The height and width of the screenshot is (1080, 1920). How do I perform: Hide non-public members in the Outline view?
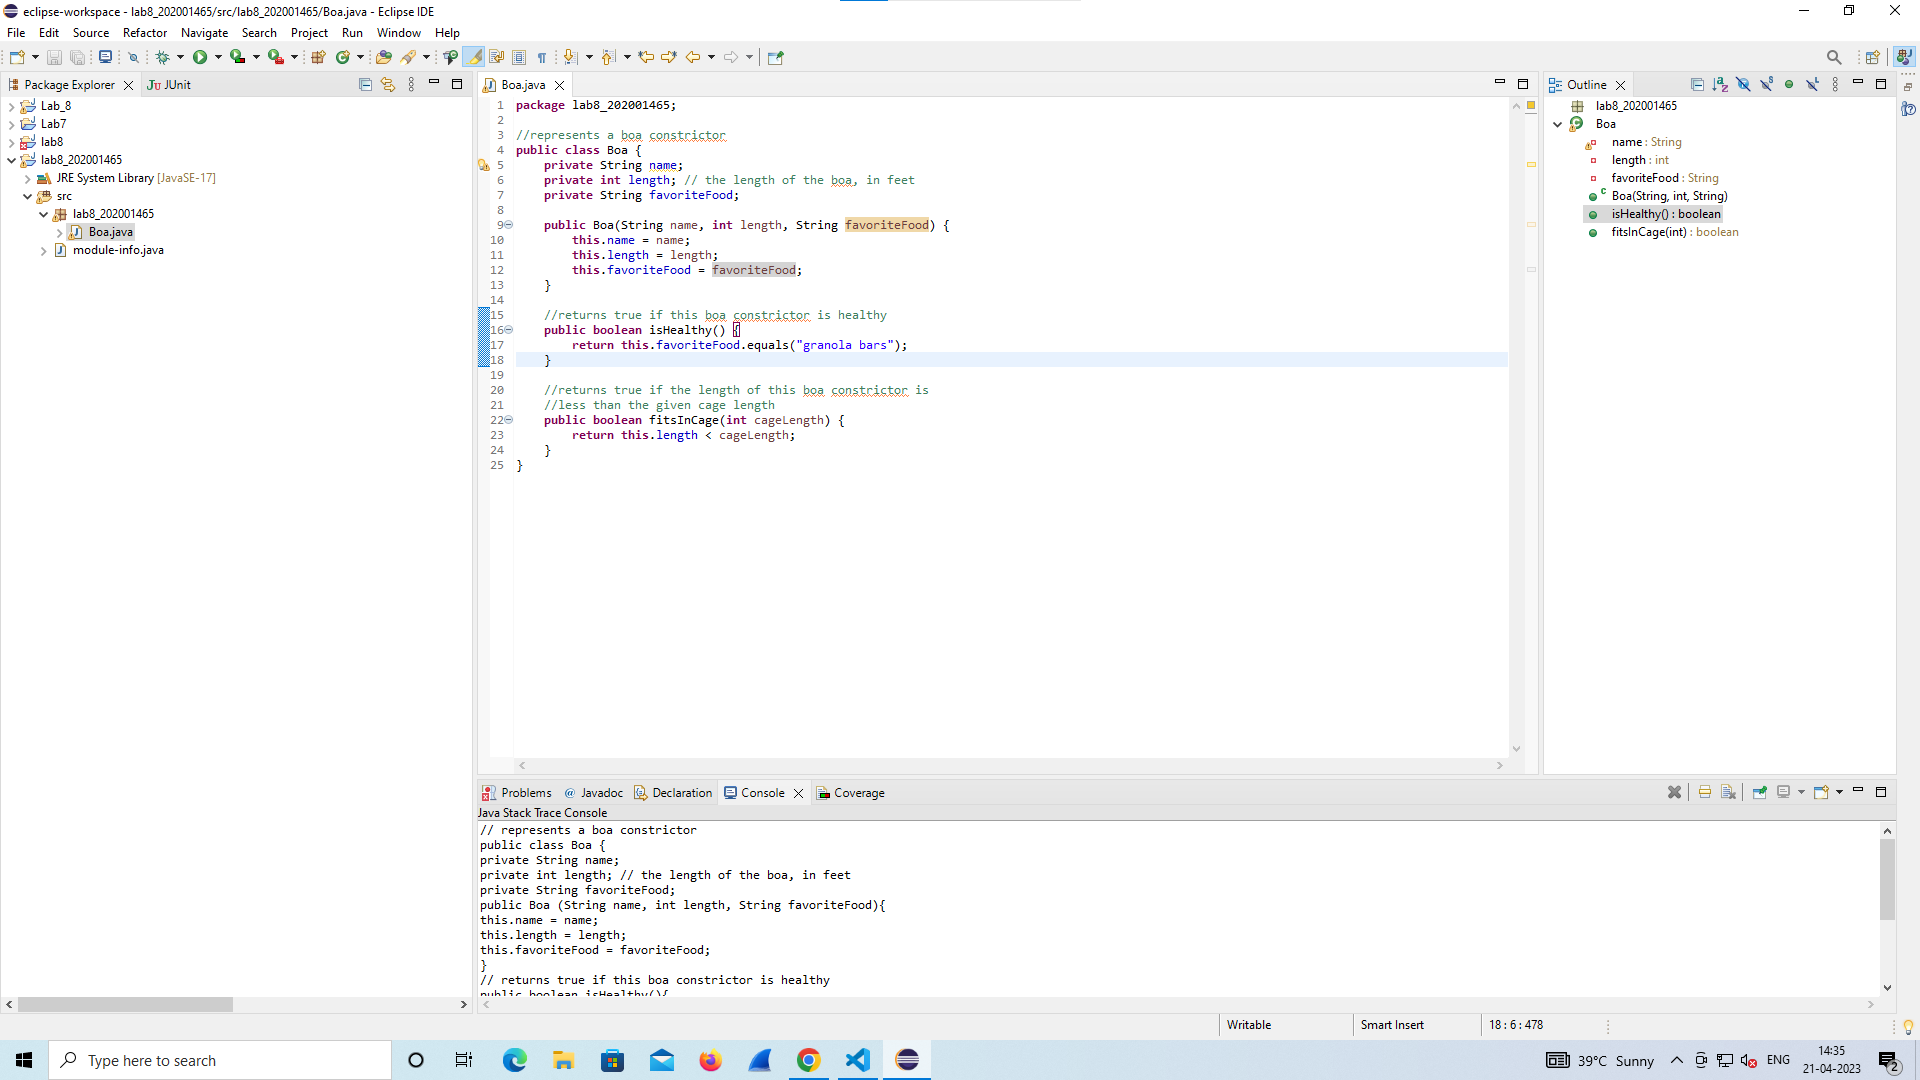1788,85
